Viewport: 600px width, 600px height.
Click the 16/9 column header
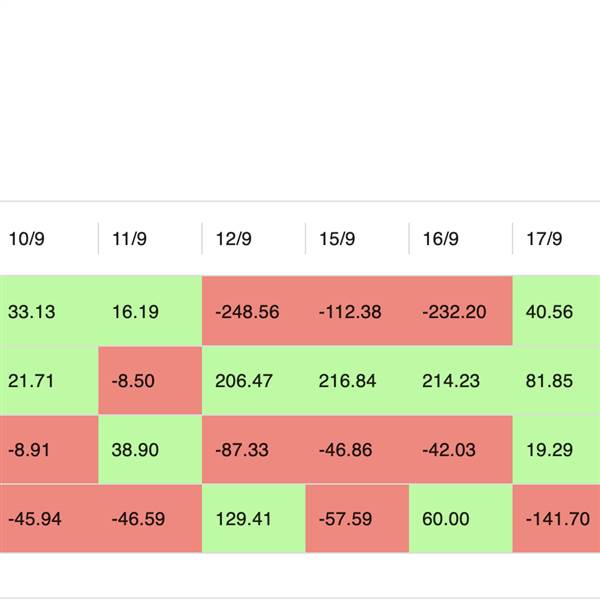click(441, 239)
